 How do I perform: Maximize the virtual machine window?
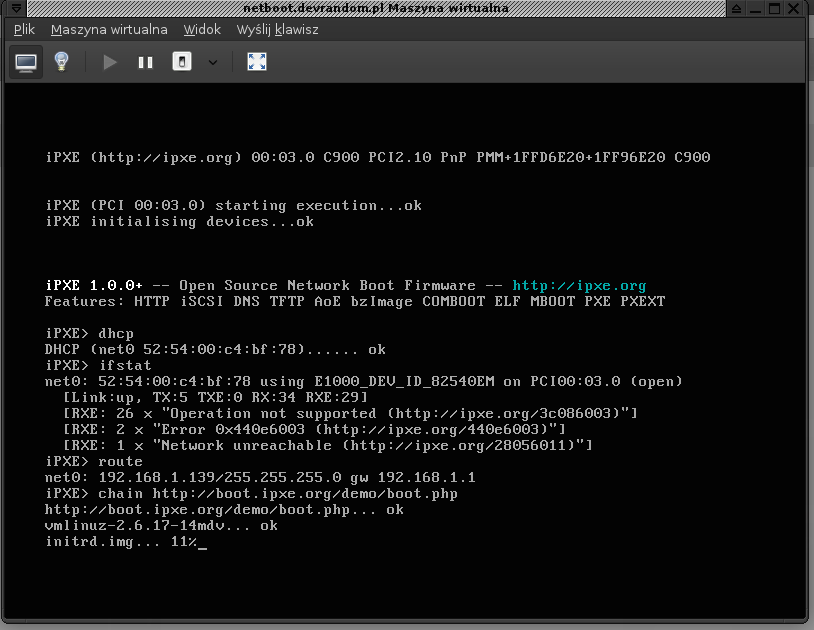[774, 8]
